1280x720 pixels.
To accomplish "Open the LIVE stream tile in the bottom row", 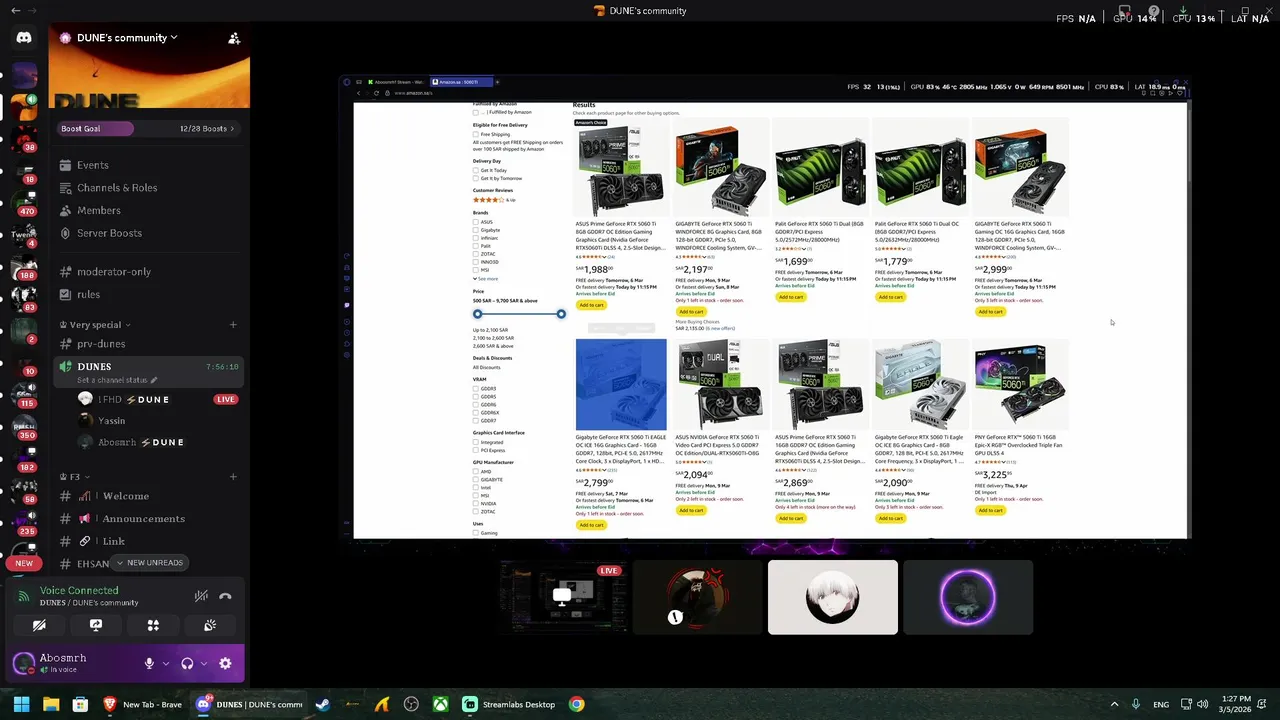I will pos(563,597).
